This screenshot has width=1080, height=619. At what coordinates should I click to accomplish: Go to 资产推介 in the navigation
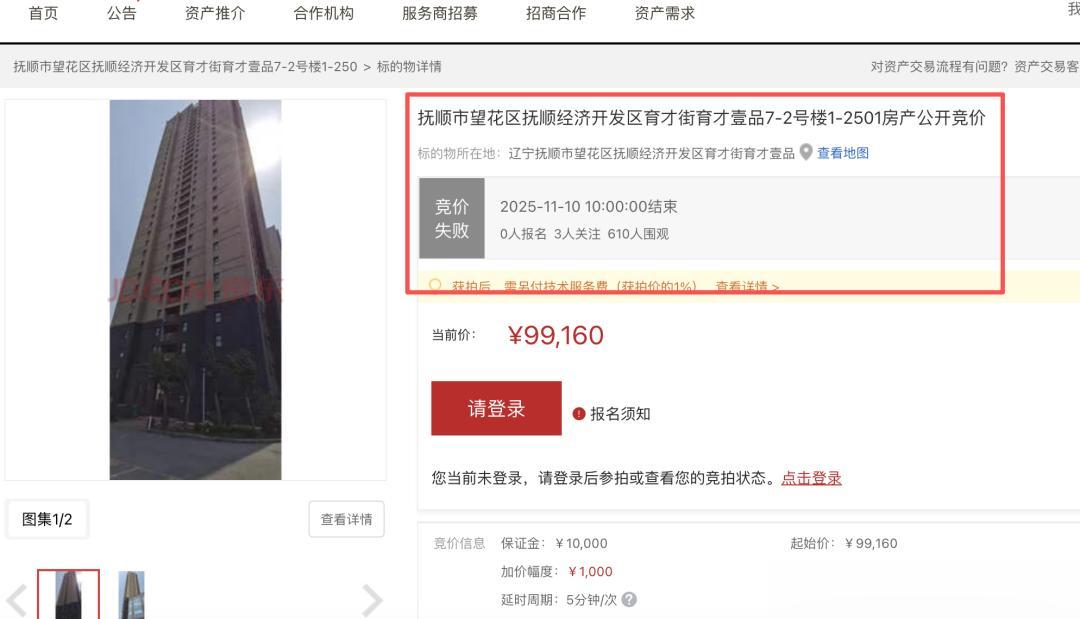point(215,13)
